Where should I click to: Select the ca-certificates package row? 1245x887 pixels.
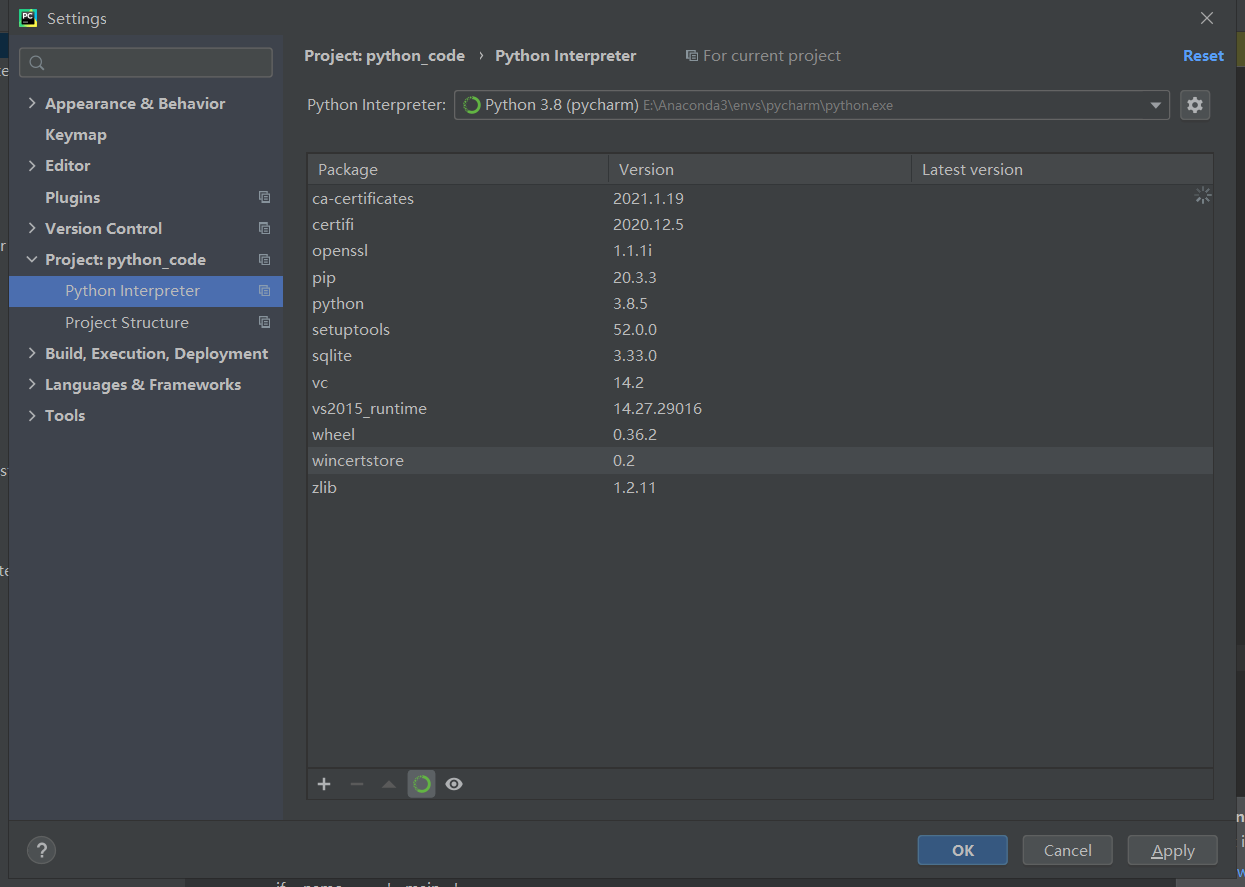pos(760,198)
